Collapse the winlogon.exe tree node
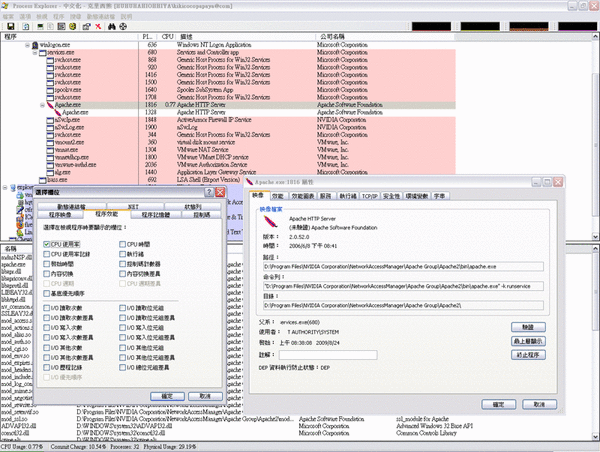This screenshot has height=452, width=600. coord(28,45)
